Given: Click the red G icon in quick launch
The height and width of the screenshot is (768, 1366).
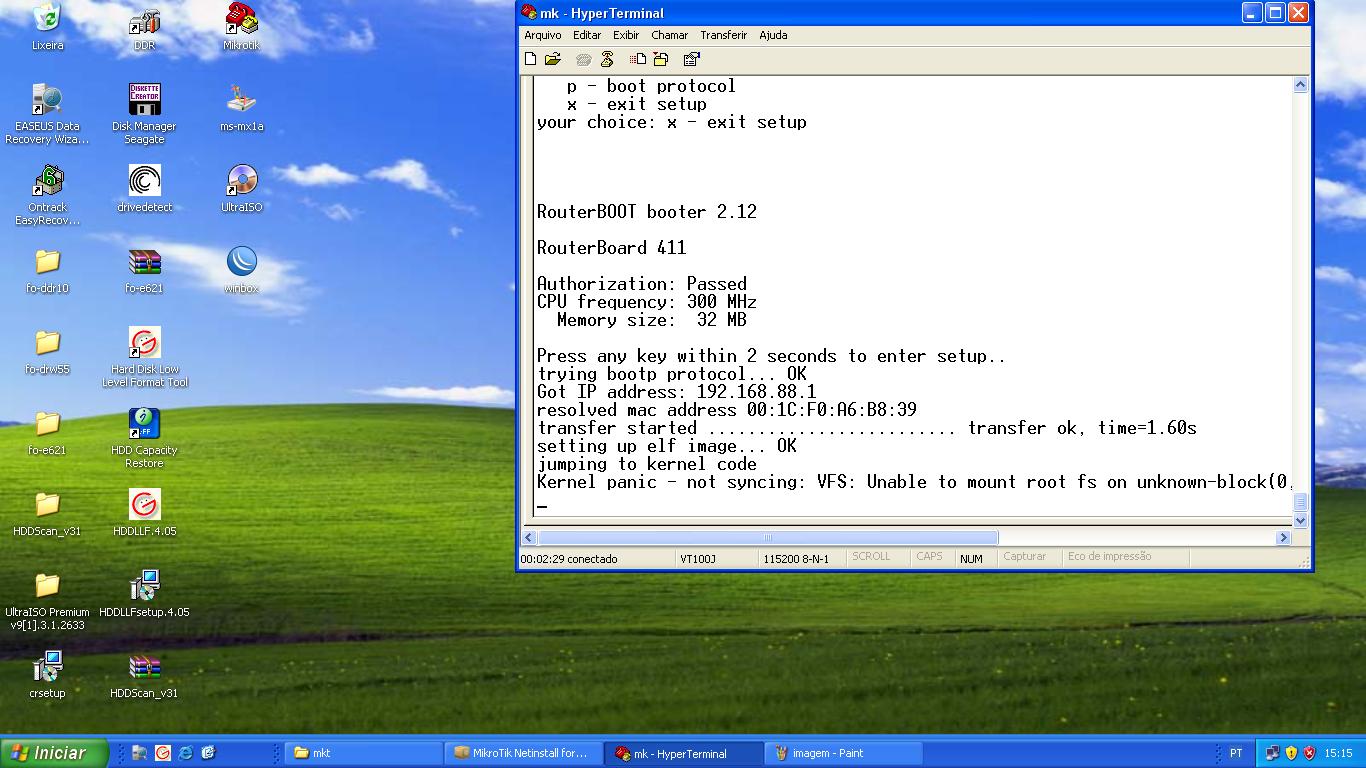Looking at the screenshot, I should click(162, 753).
